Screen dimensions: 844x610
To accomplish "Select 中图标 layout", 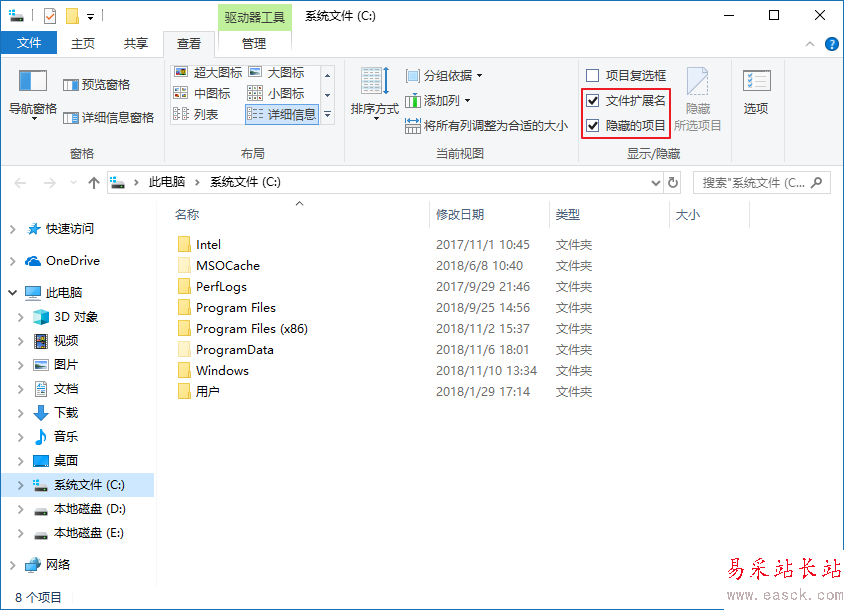I will (202, 93).
